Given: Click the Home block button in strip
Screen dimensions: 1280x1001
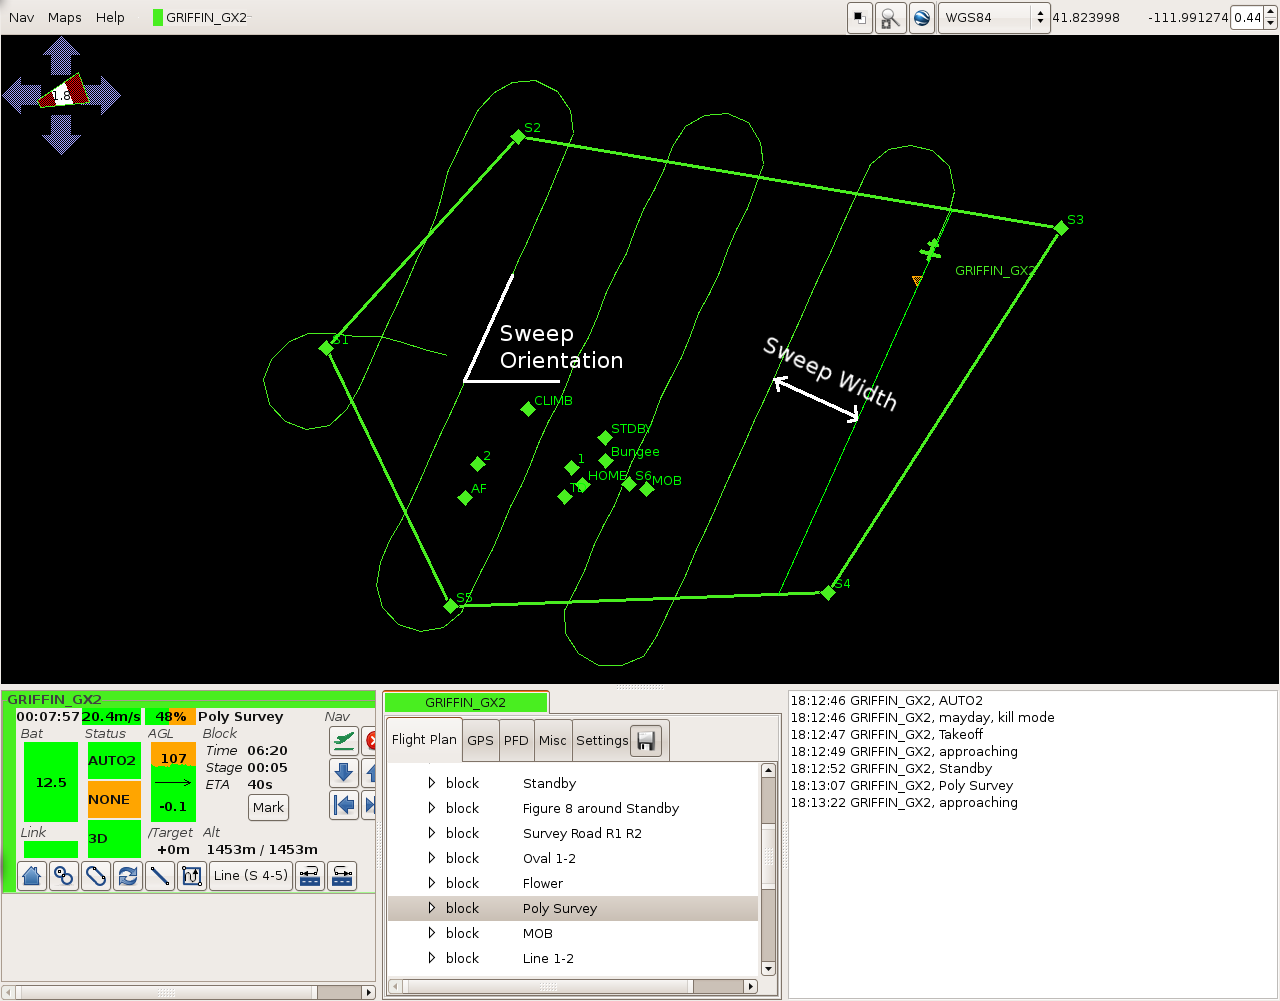Looking at the screenshot, I should click(32, 876).
